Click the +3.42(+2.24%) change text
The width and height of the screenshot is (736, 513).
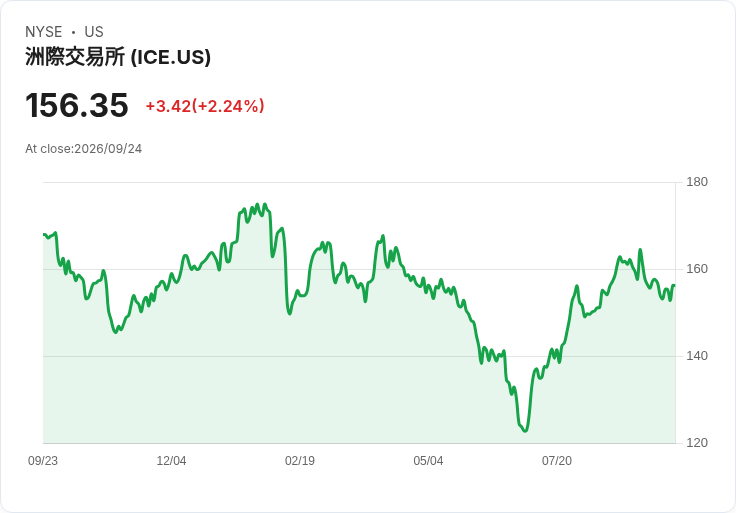coord(205,106)
